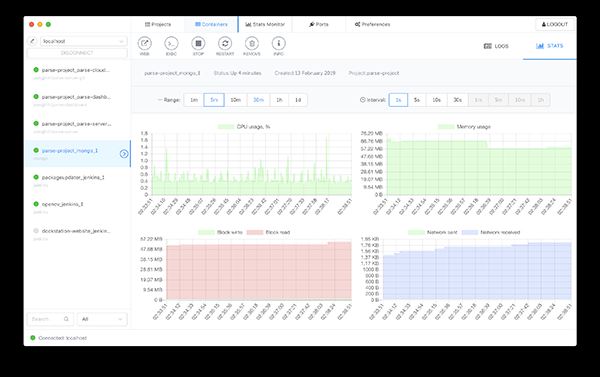Open the Stats Monitor tab

coord(265,24)
